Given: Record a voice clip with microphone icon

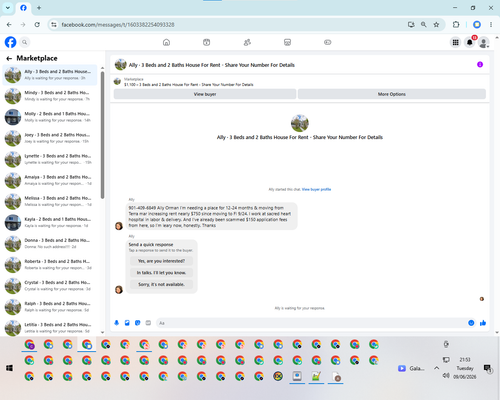Looking at the screenshot, I should point(117,323).
